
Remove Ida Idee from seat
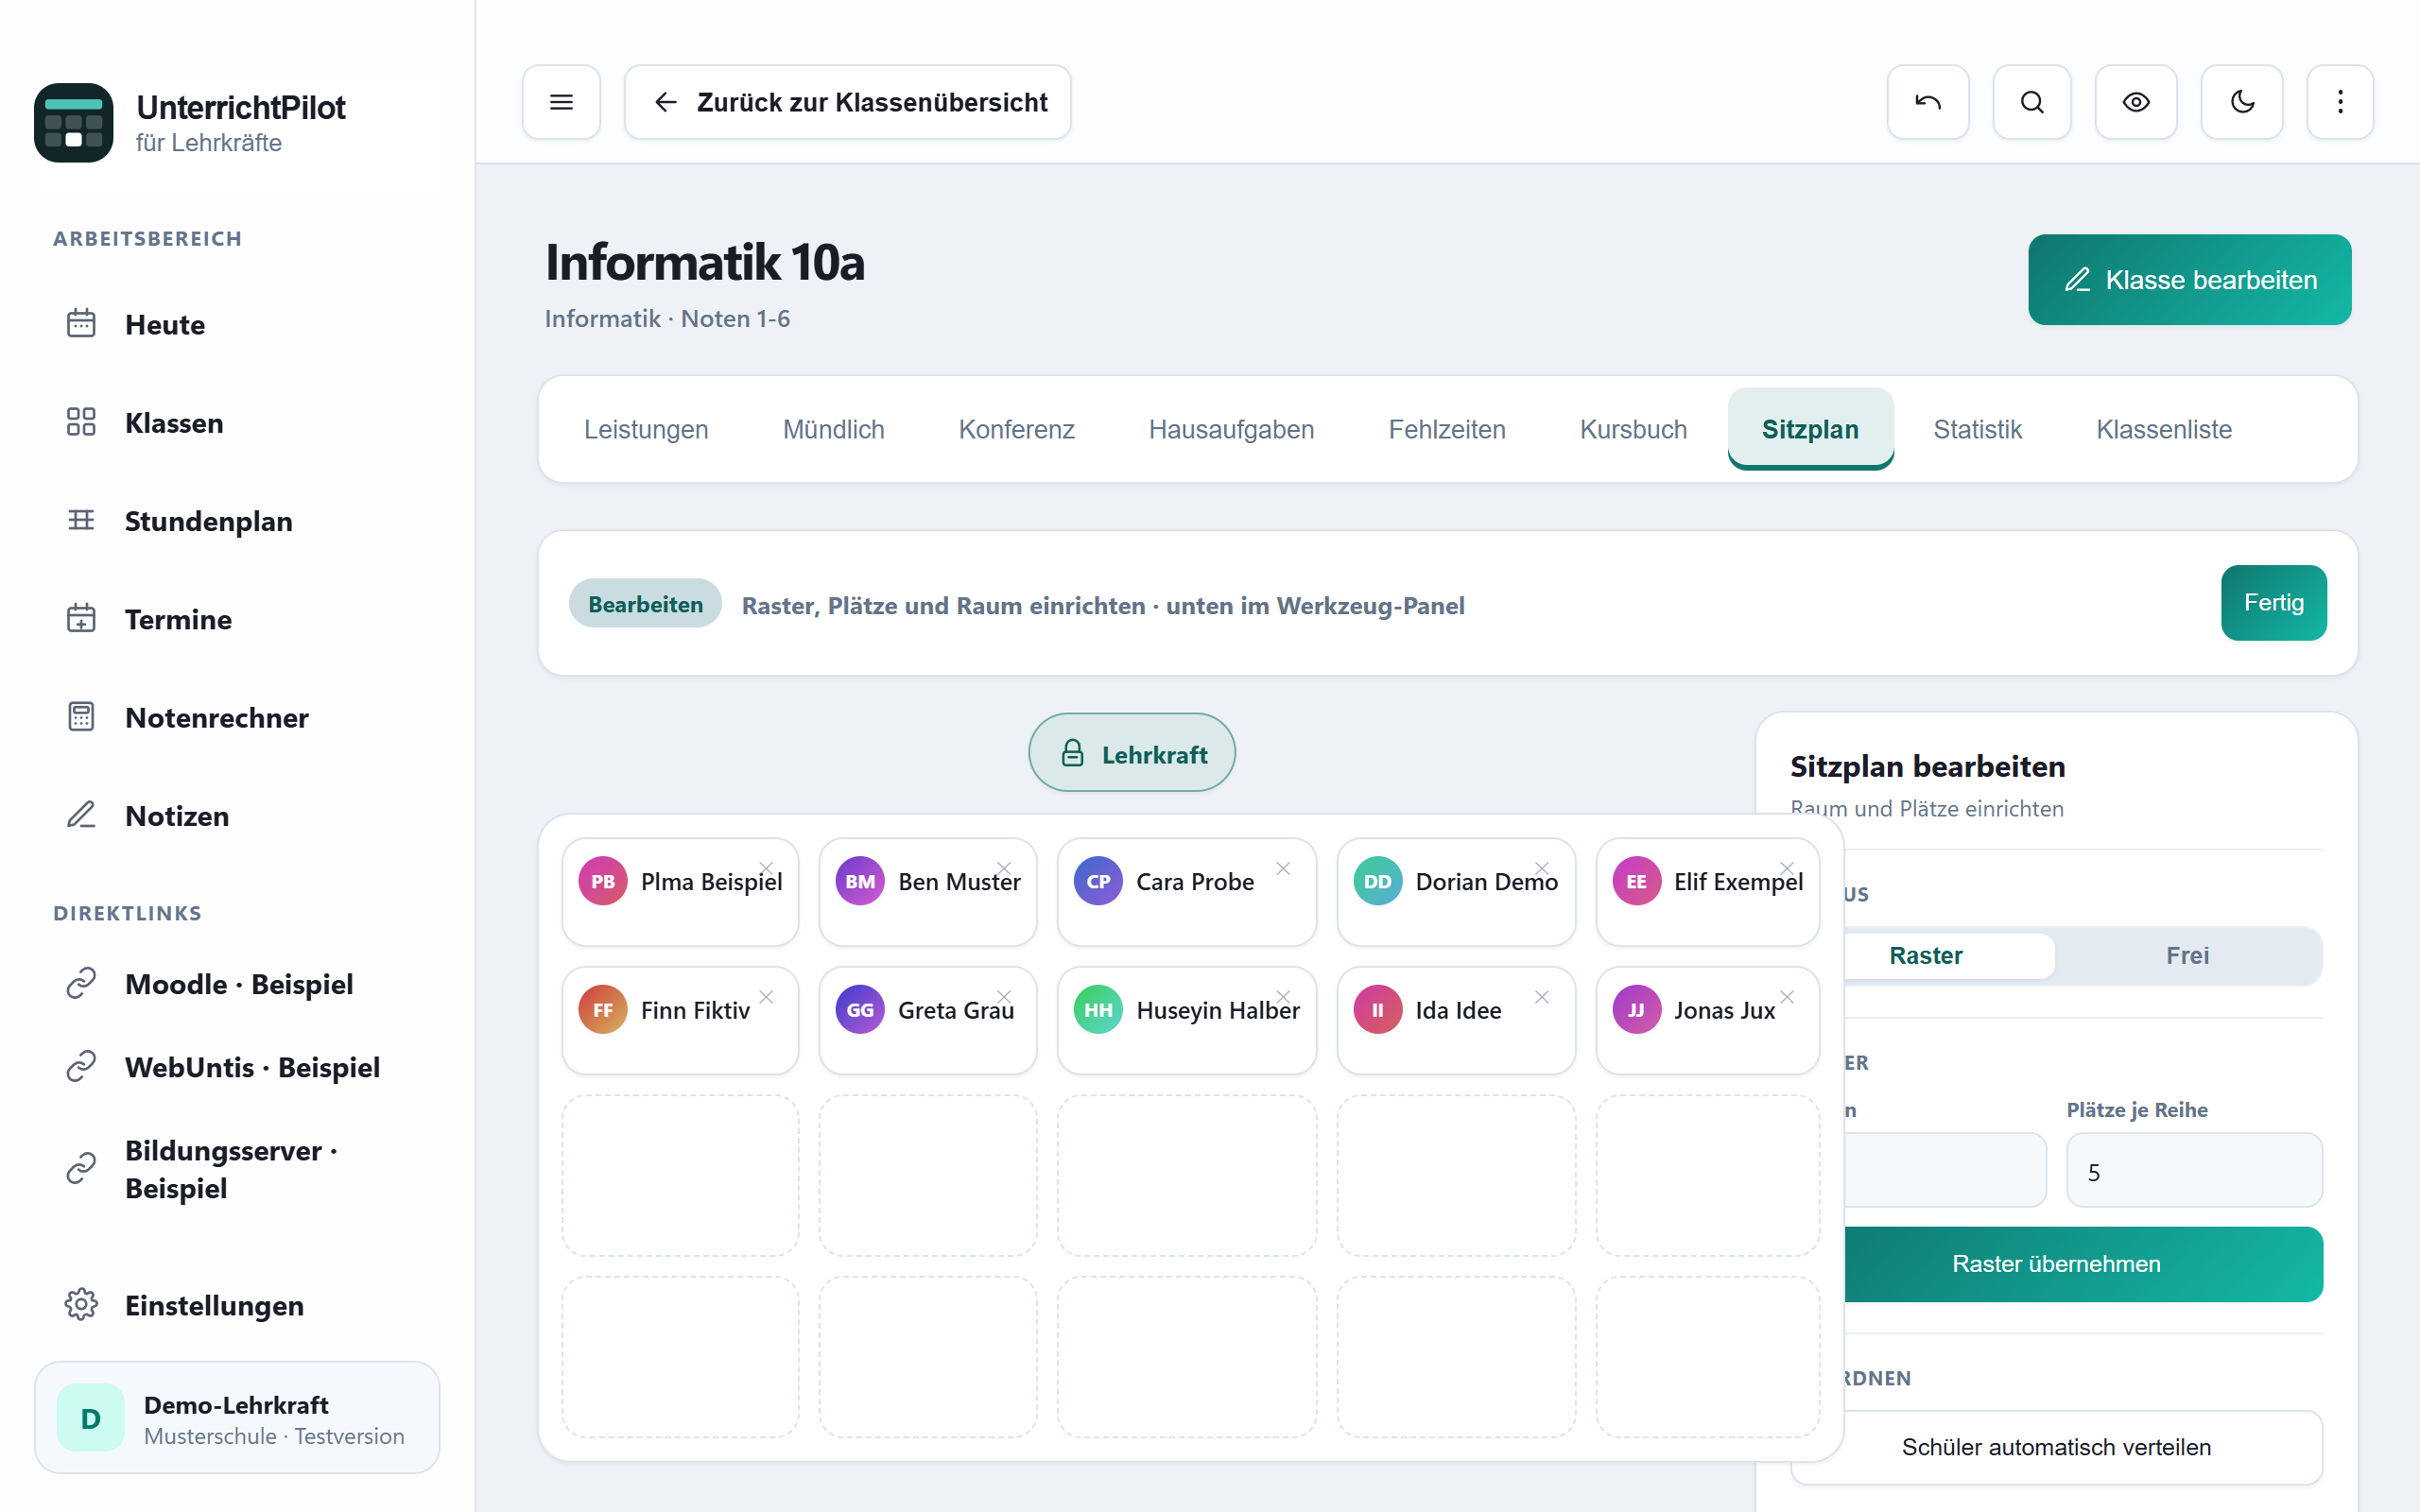click(x=1542, y=997)
